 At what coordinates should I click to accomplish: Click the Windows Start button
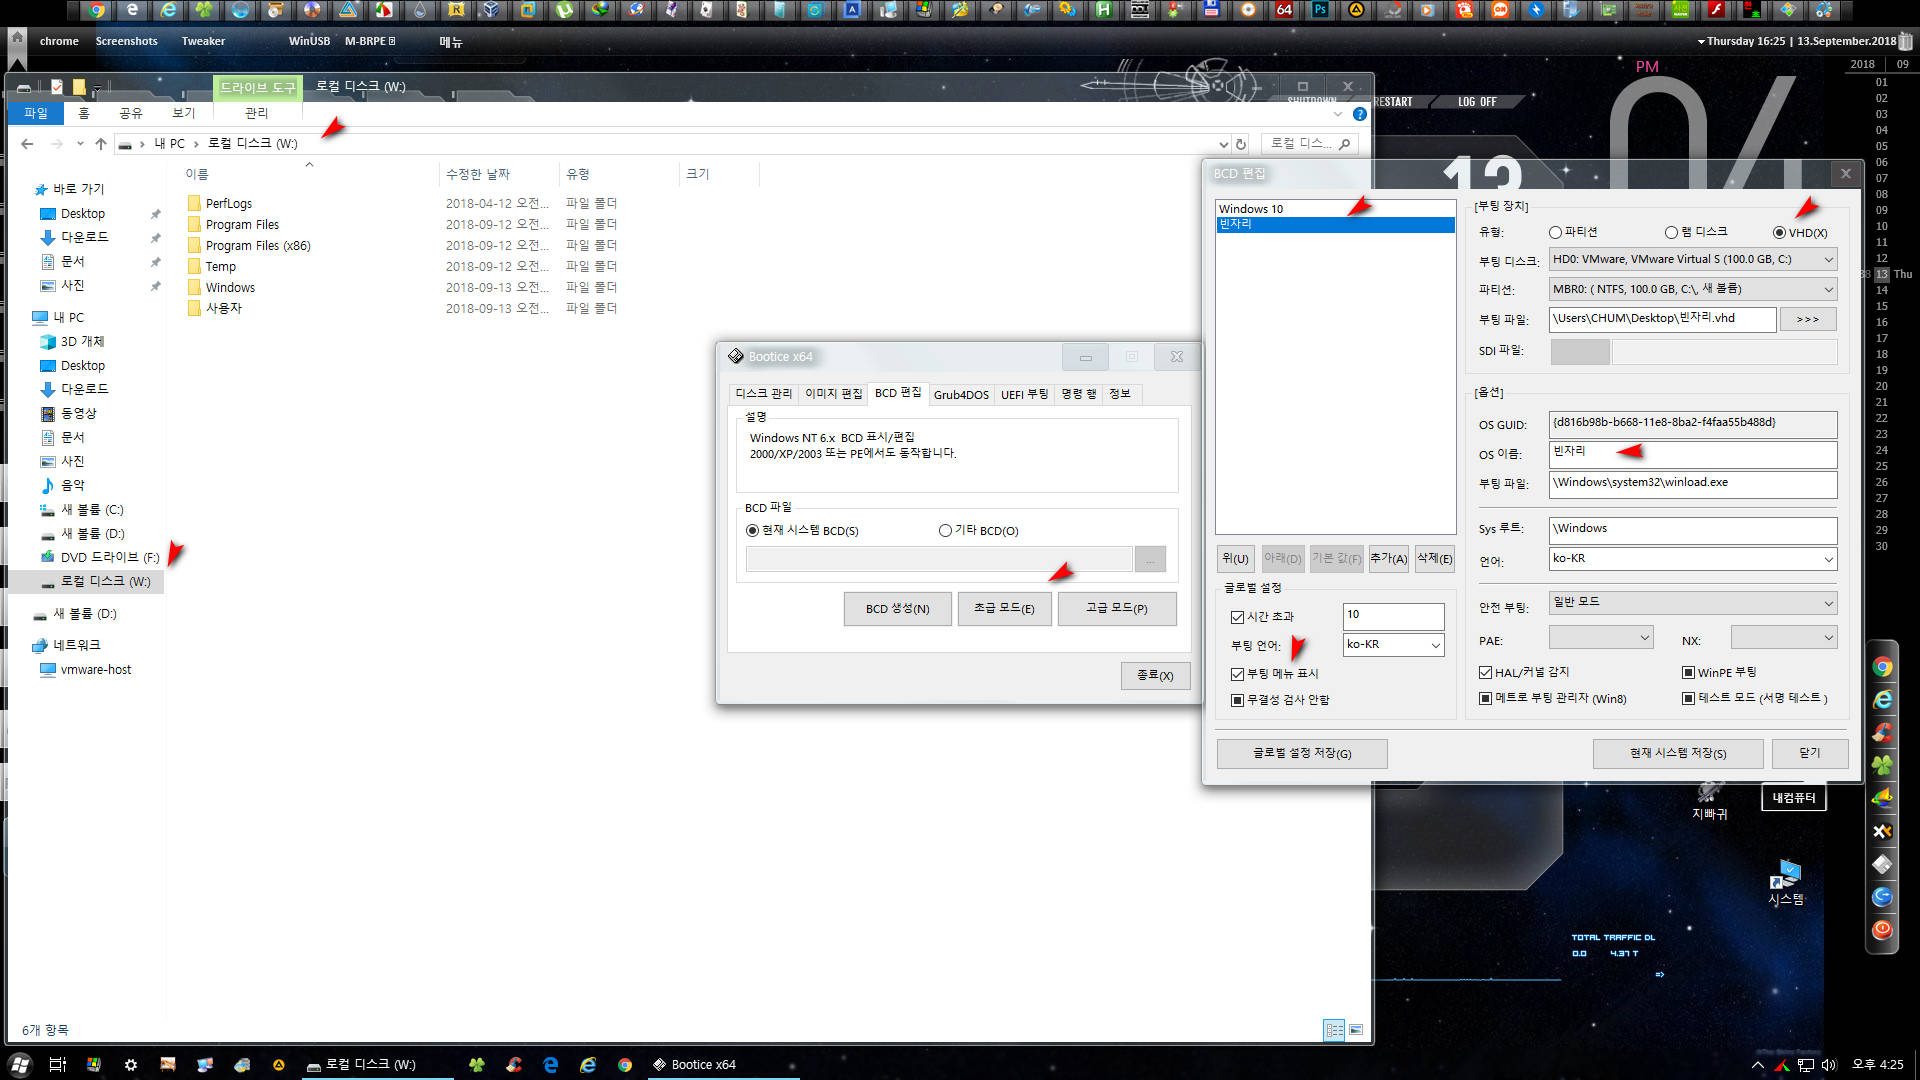pyautogui.click(x=20, y=1065)
